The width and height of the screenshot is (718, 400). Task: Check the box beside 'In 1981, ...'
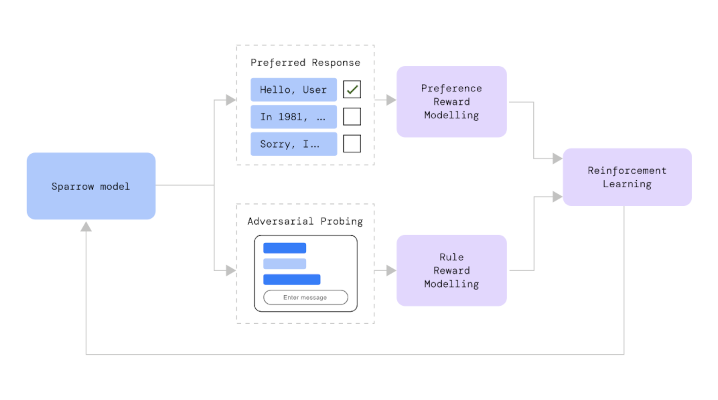click(352, 117)
